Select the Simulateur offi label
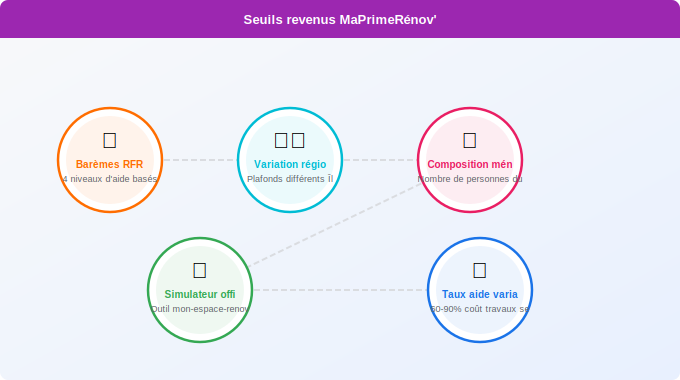Image resolution: width=680 pixels, height=380 pixels. pyautogui.click(x=200, y=295)
